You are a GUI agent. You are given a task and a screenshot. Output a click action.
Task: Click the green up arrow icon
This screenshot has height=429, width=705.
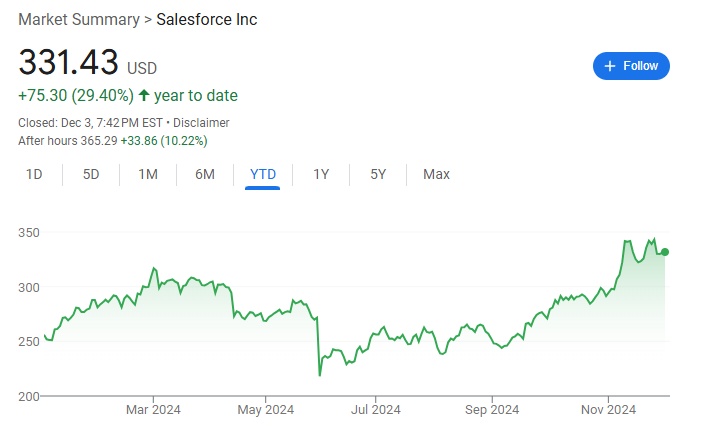(144, 96)
